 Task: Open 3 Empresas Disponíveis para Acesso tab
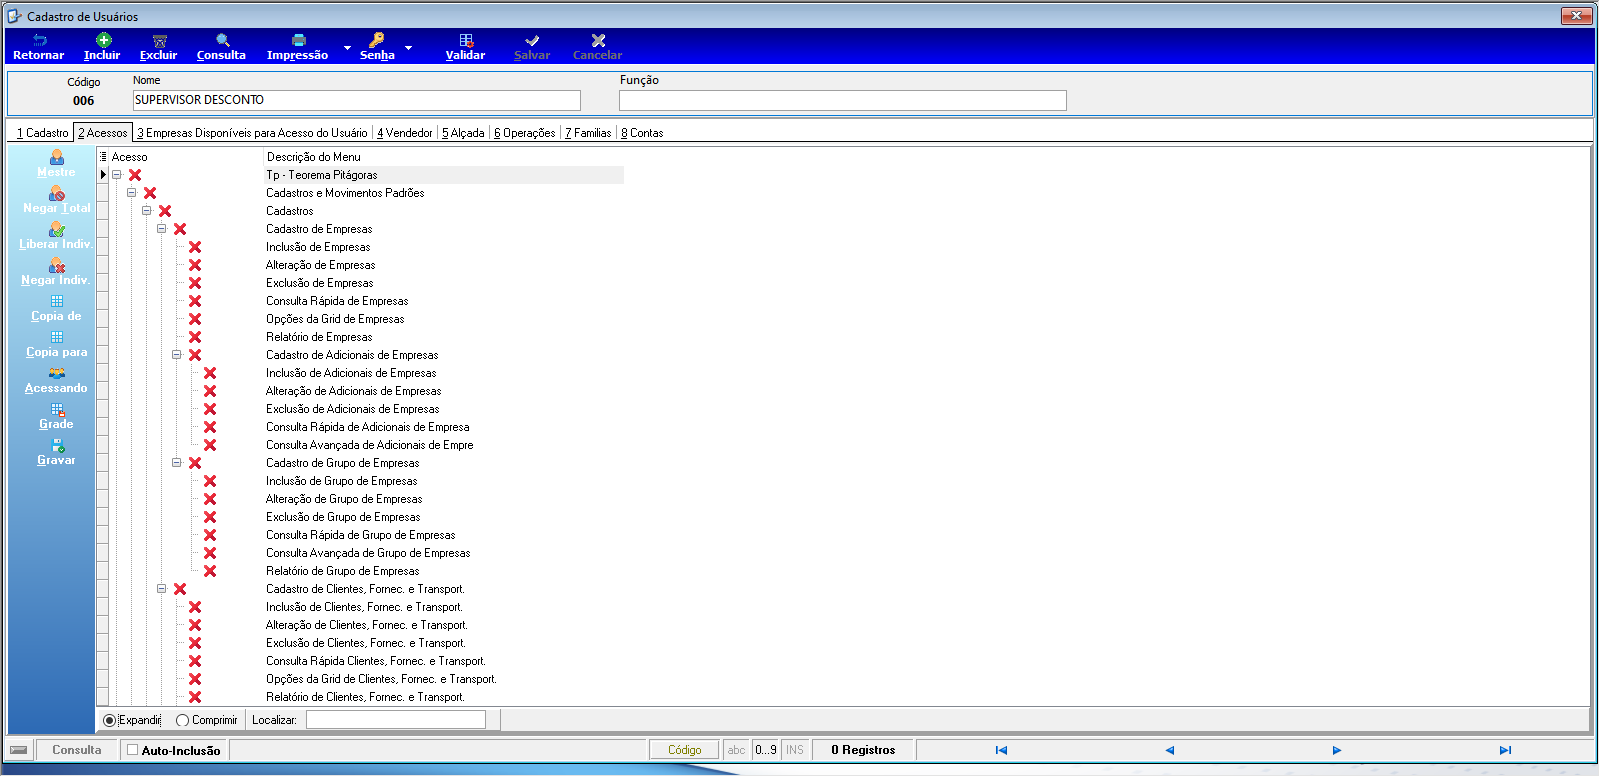[x=252, y=133]
